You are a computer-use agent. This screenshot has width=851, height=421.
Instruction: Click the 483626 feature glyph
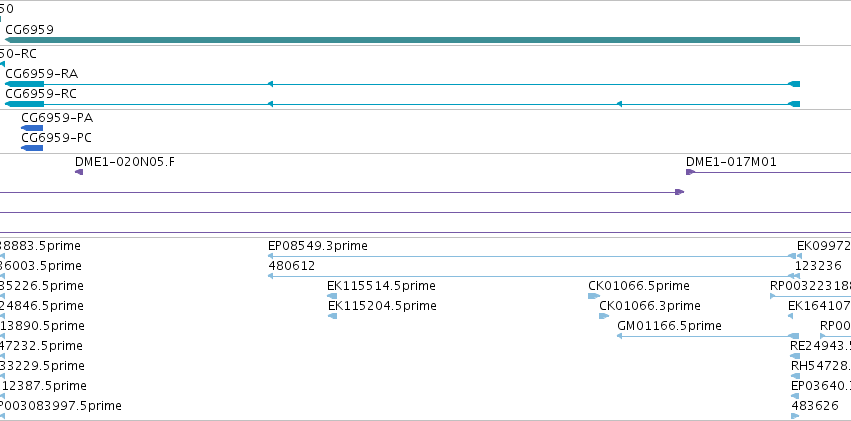point(795,416)
